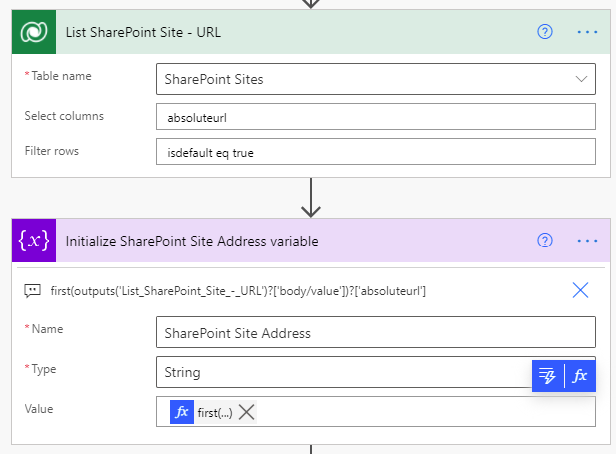Screen dimensions: 616x454
Task: Click the empty area of the Value field
Action: click(426, 412)
